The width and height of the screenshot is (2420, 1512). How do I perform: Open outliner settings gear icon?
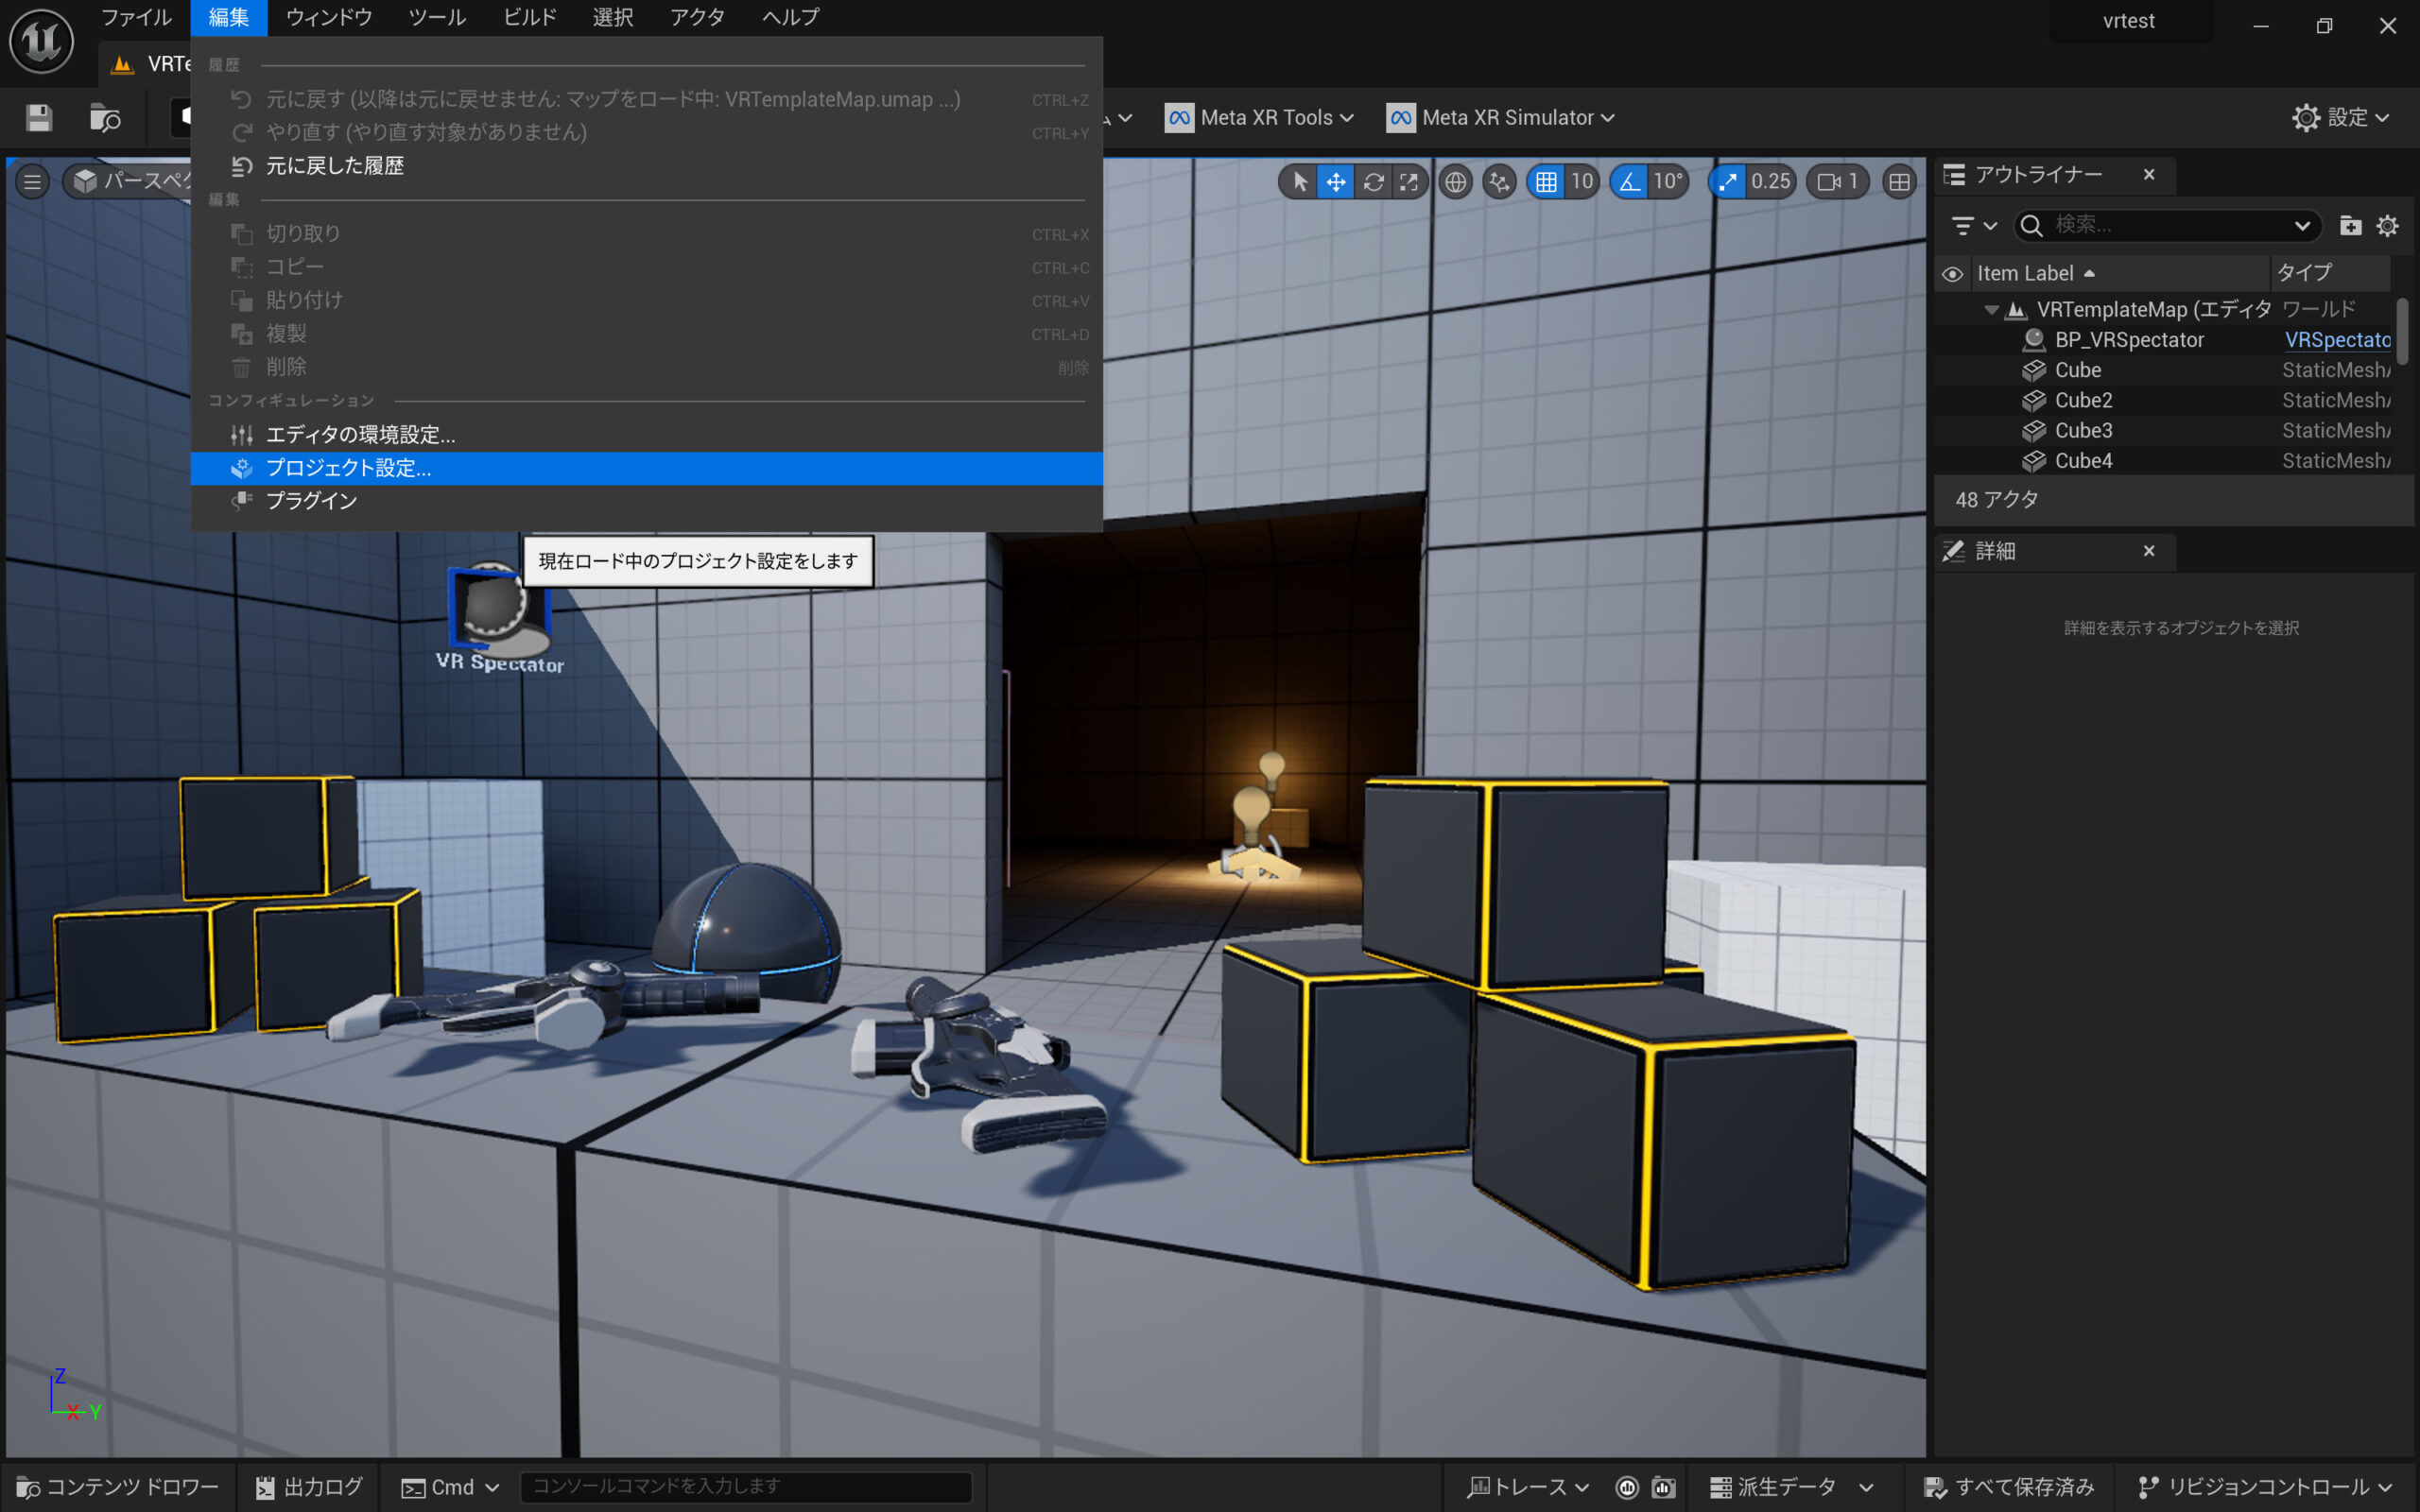pos(2387,226)
